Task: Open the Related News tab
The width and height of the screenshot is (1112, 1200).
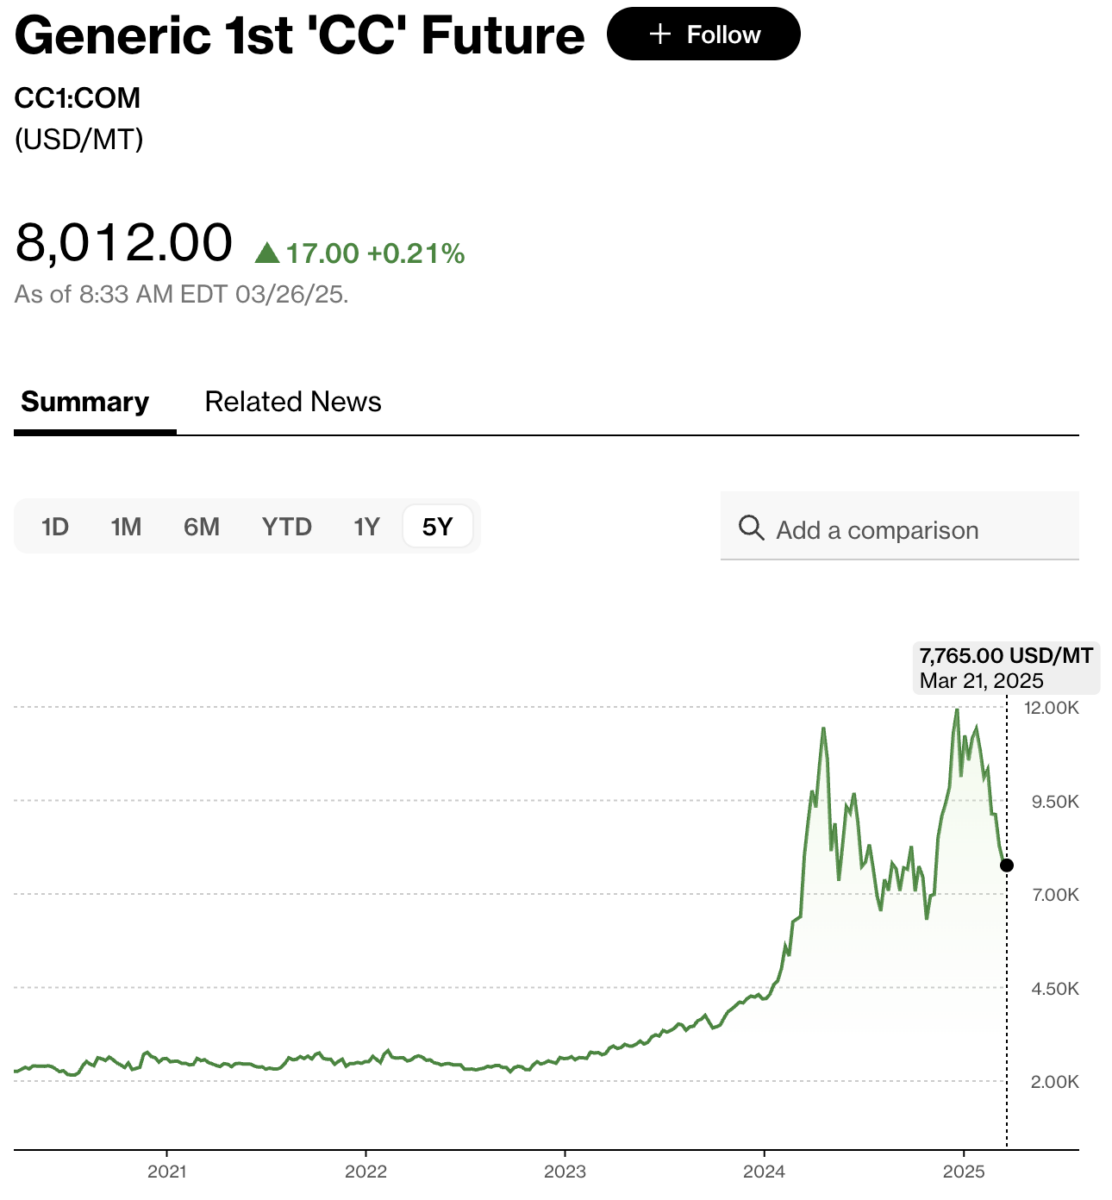Action: point(293,402)
